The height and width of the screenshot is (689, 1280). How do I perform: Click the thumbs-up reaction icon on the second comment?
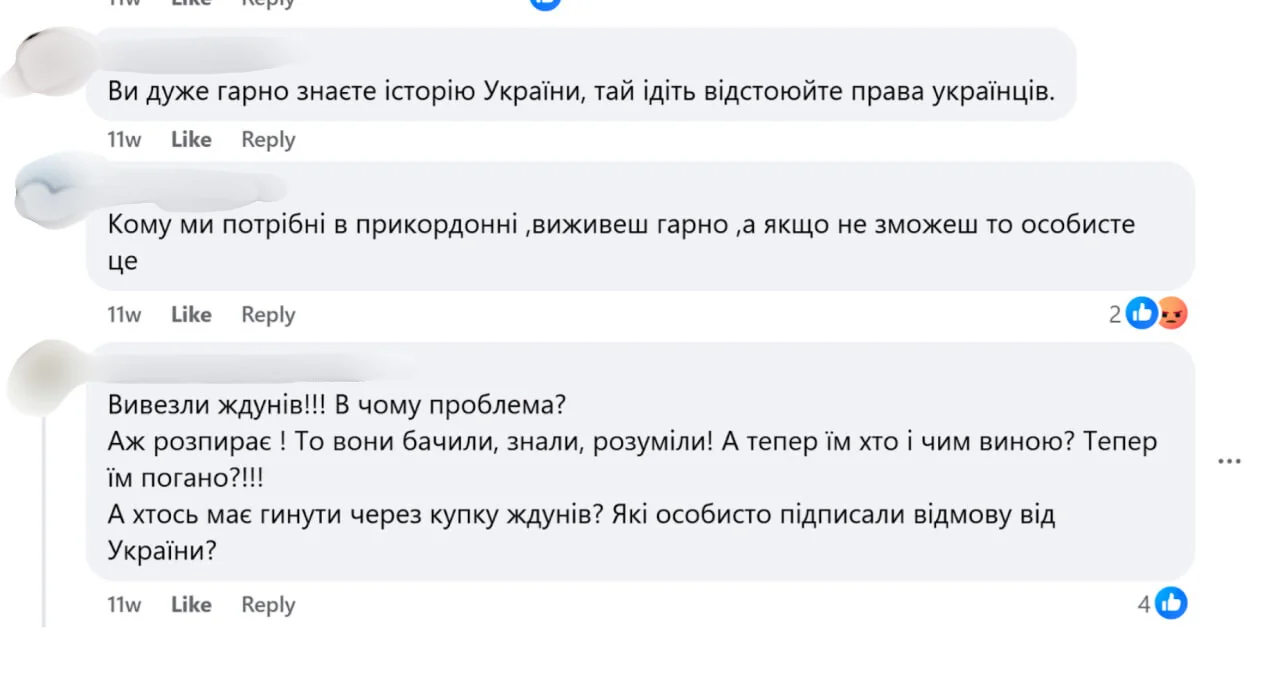coord(1141,313)
